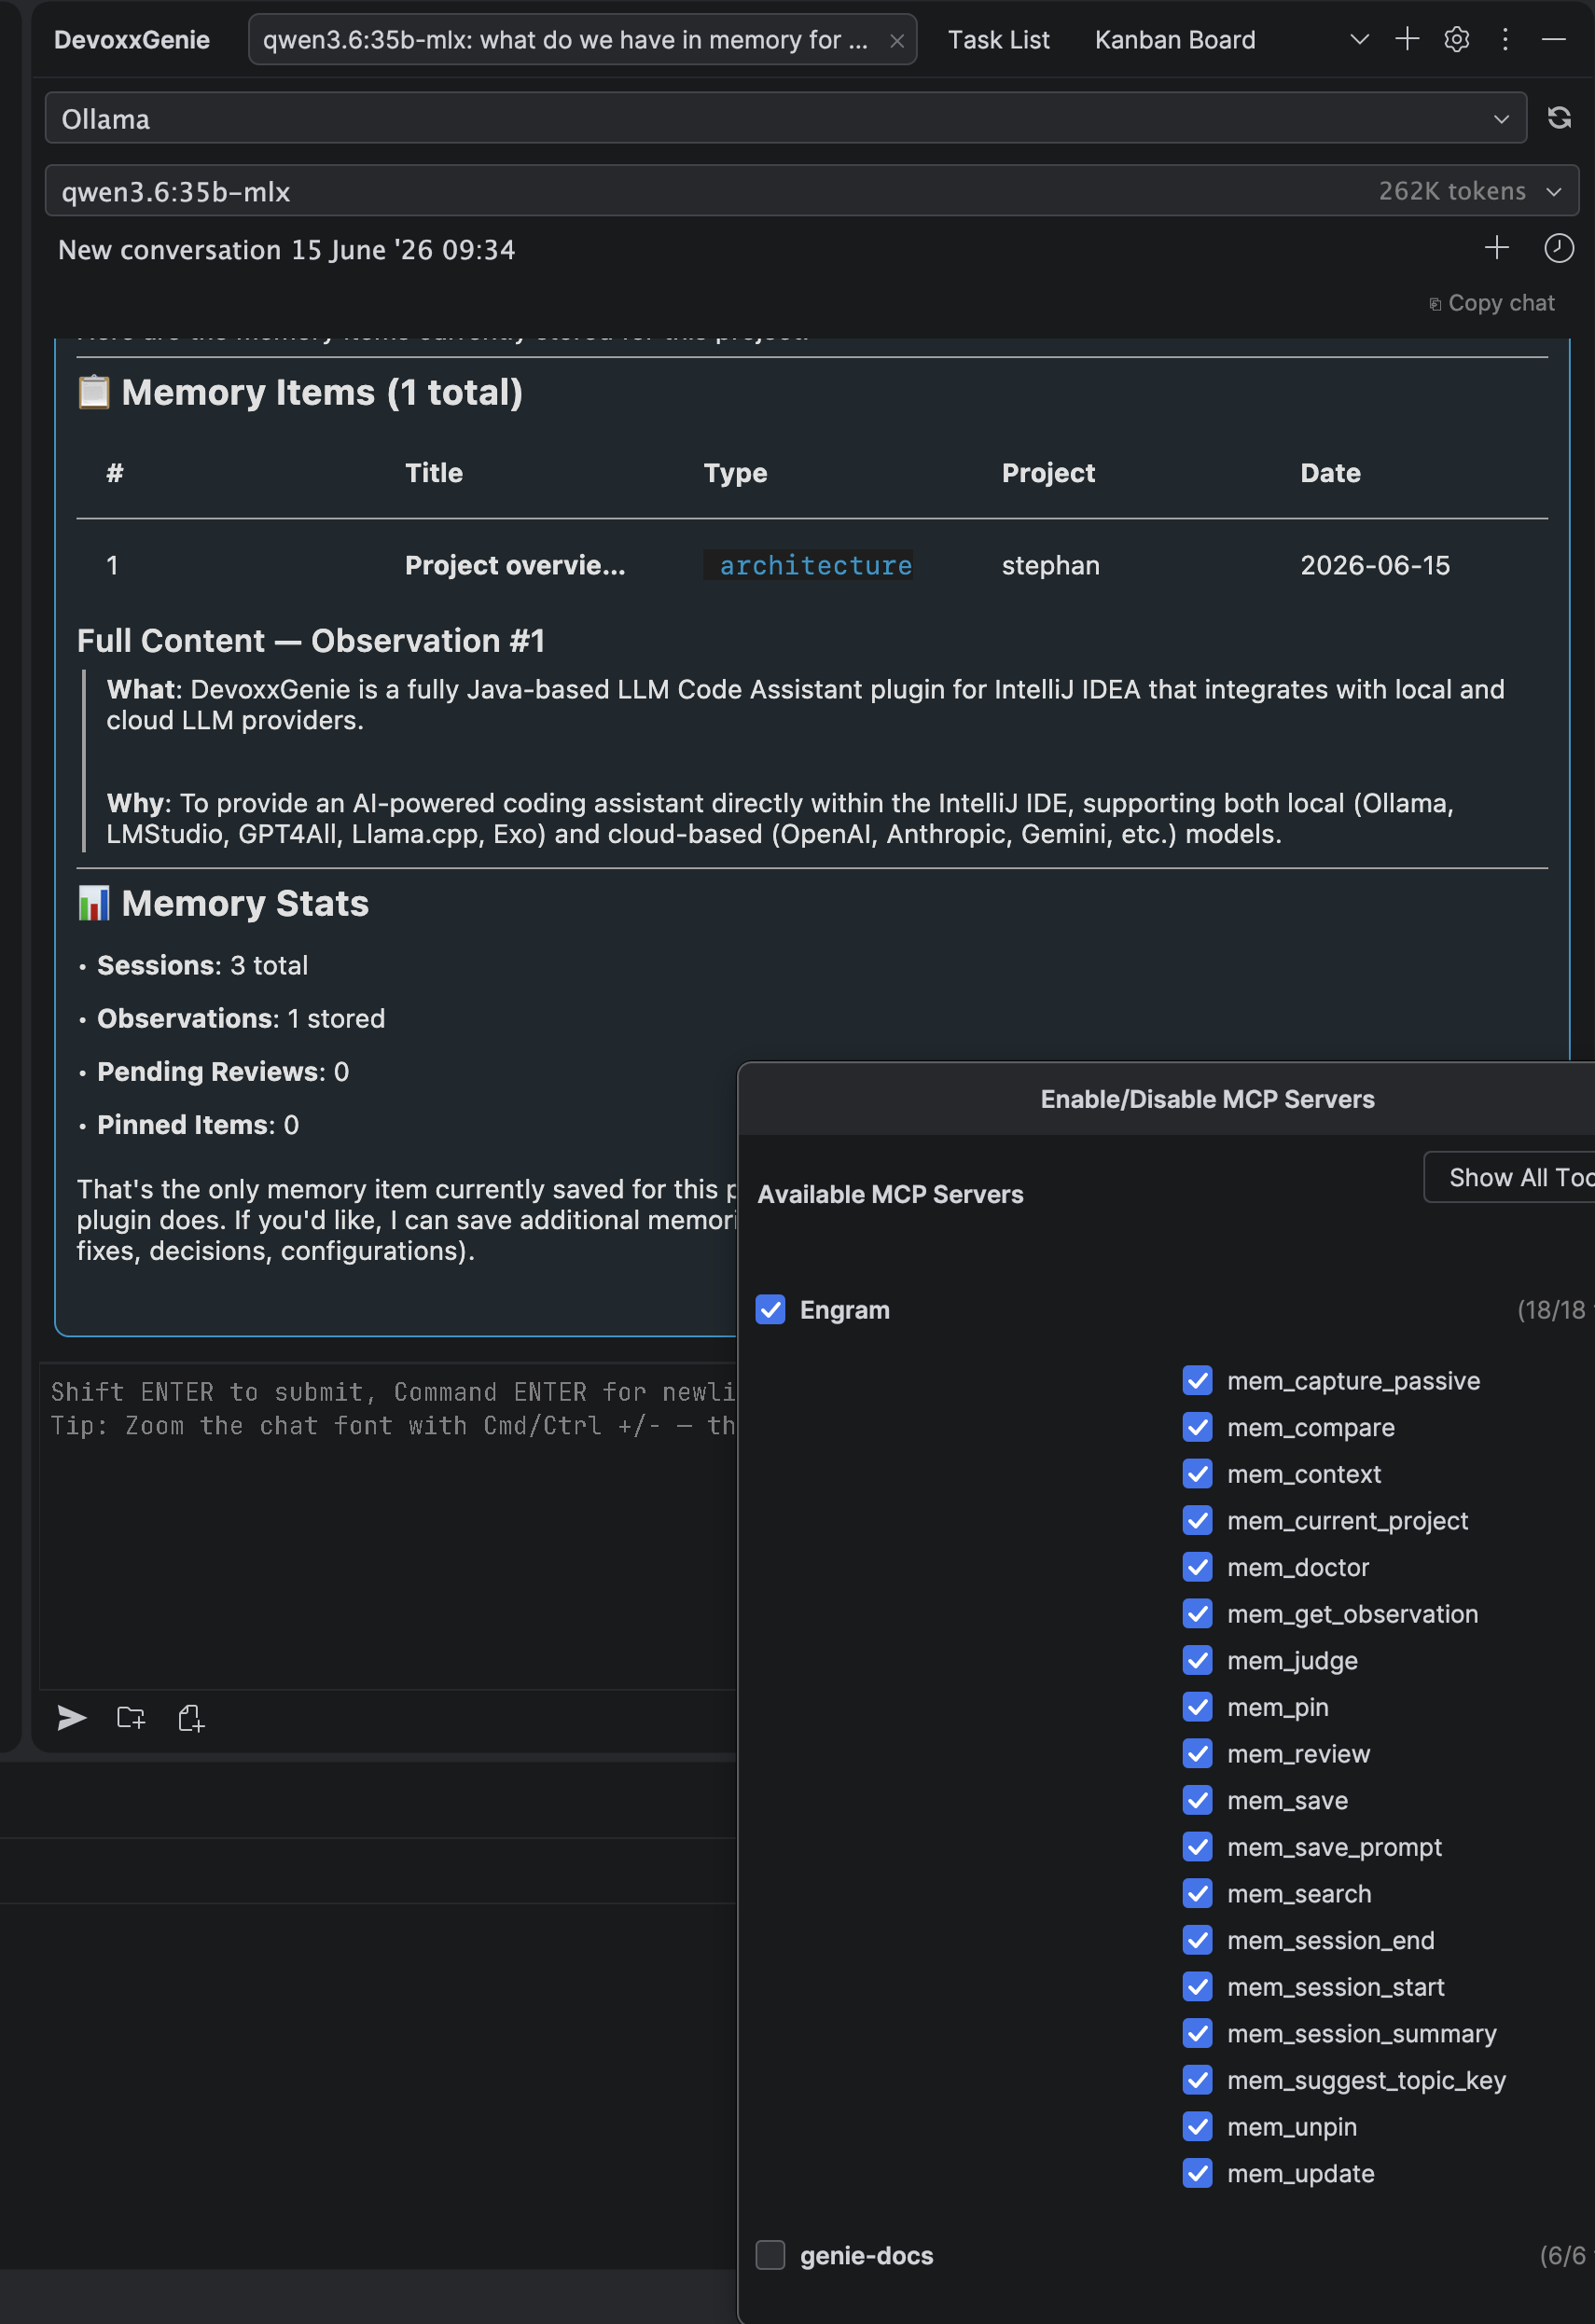The width and height of the screenshot is (1595, 2324).
Task: Open the vertical three-dot options menu
Action: click(1505, 39)
